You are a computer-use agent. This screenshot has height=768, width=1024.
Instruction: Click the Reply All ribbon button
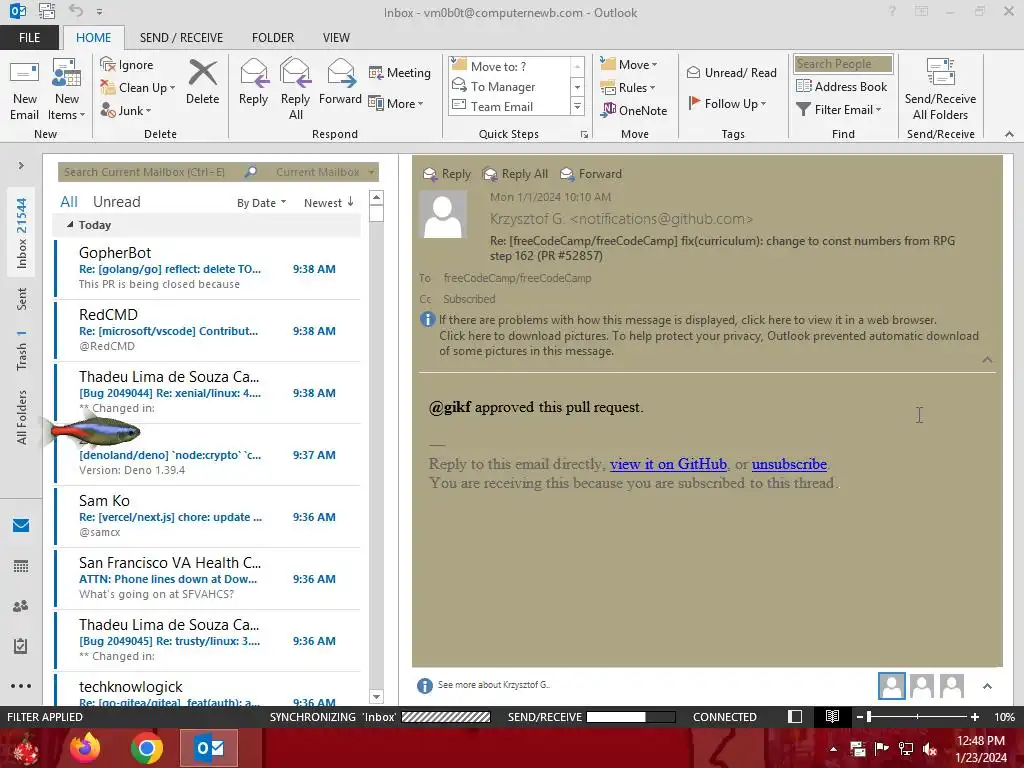click(295, 89)
